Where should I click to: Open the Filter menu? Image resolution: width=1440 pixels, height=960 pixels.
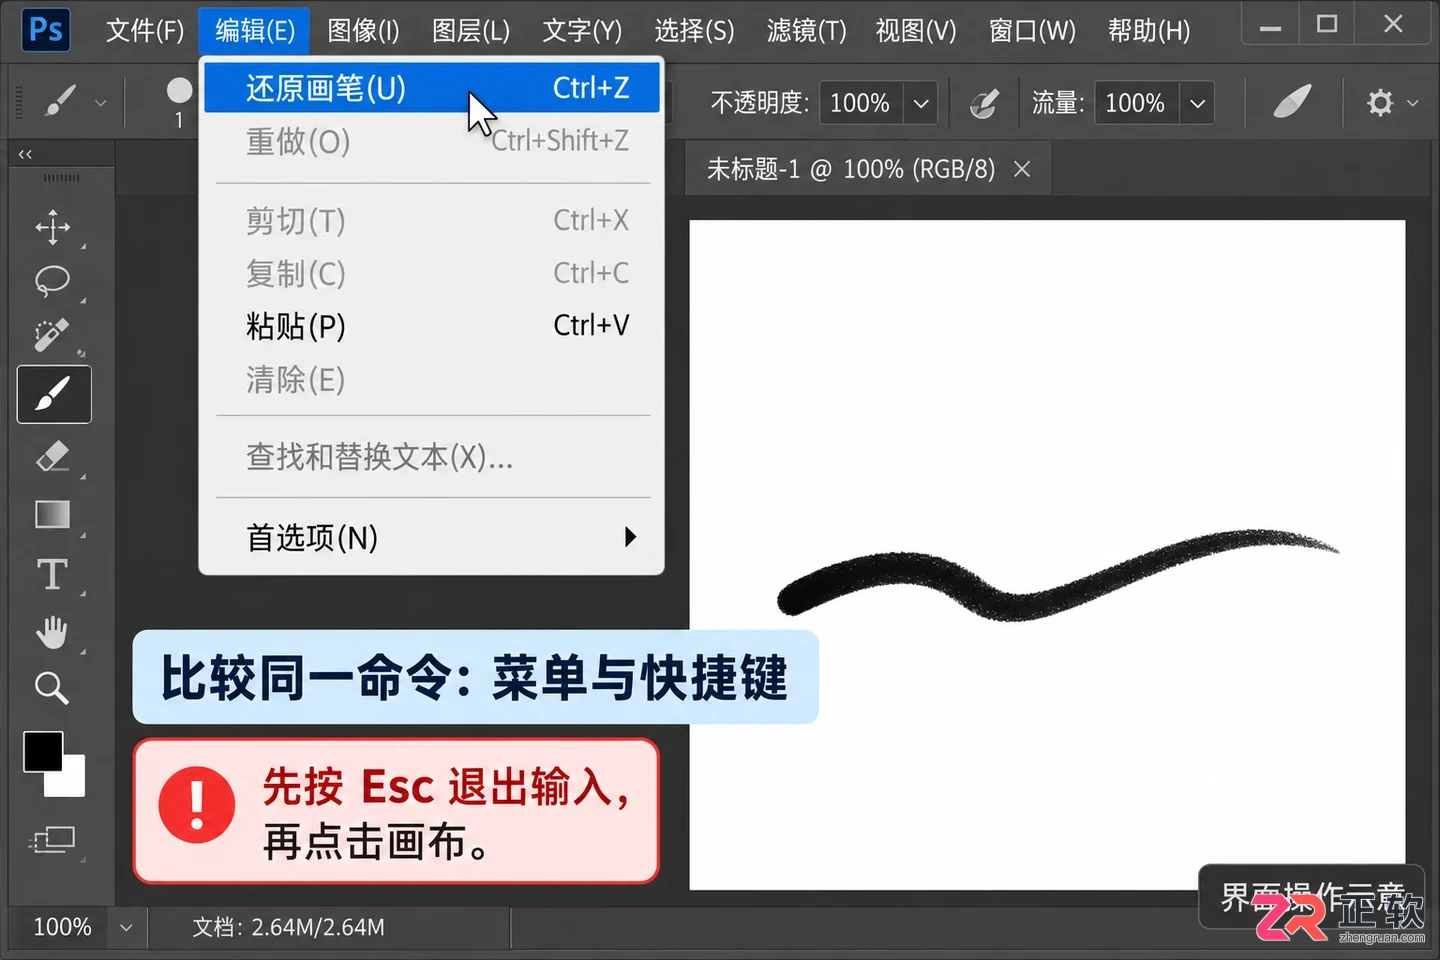click(806, 31)
